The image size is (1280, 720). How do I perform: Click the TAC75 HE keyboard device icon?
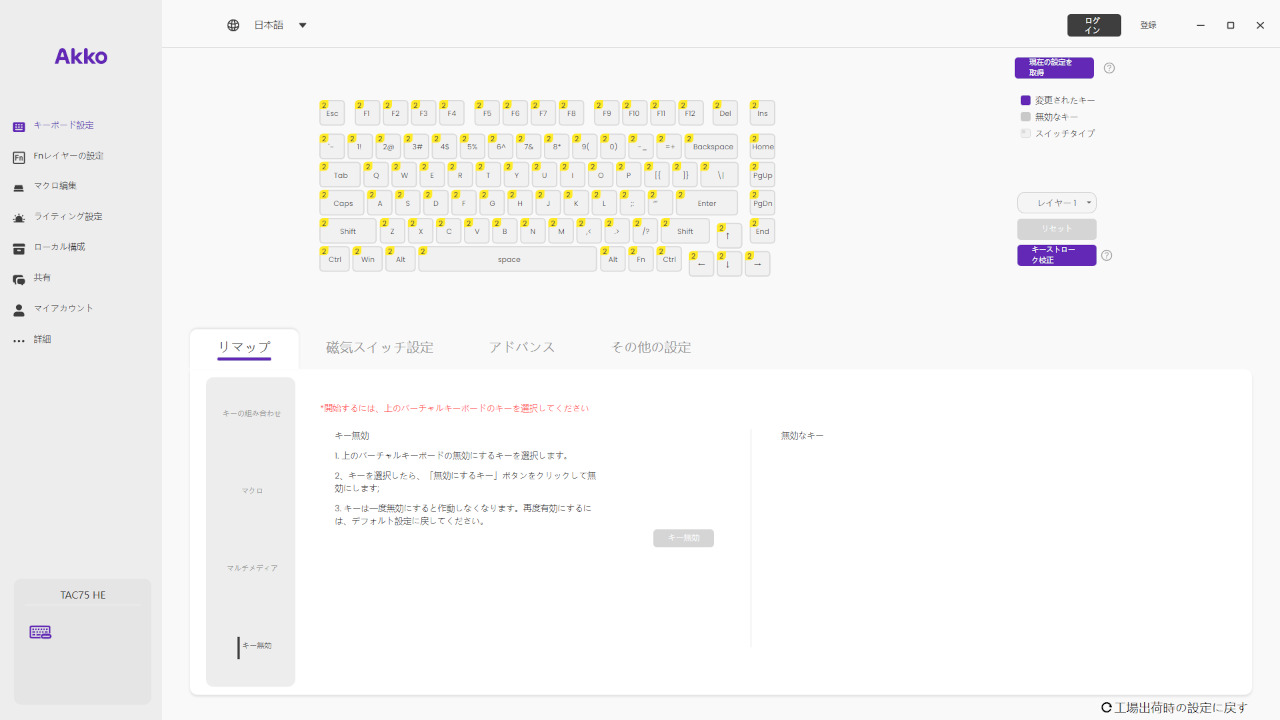click(40, 632)
